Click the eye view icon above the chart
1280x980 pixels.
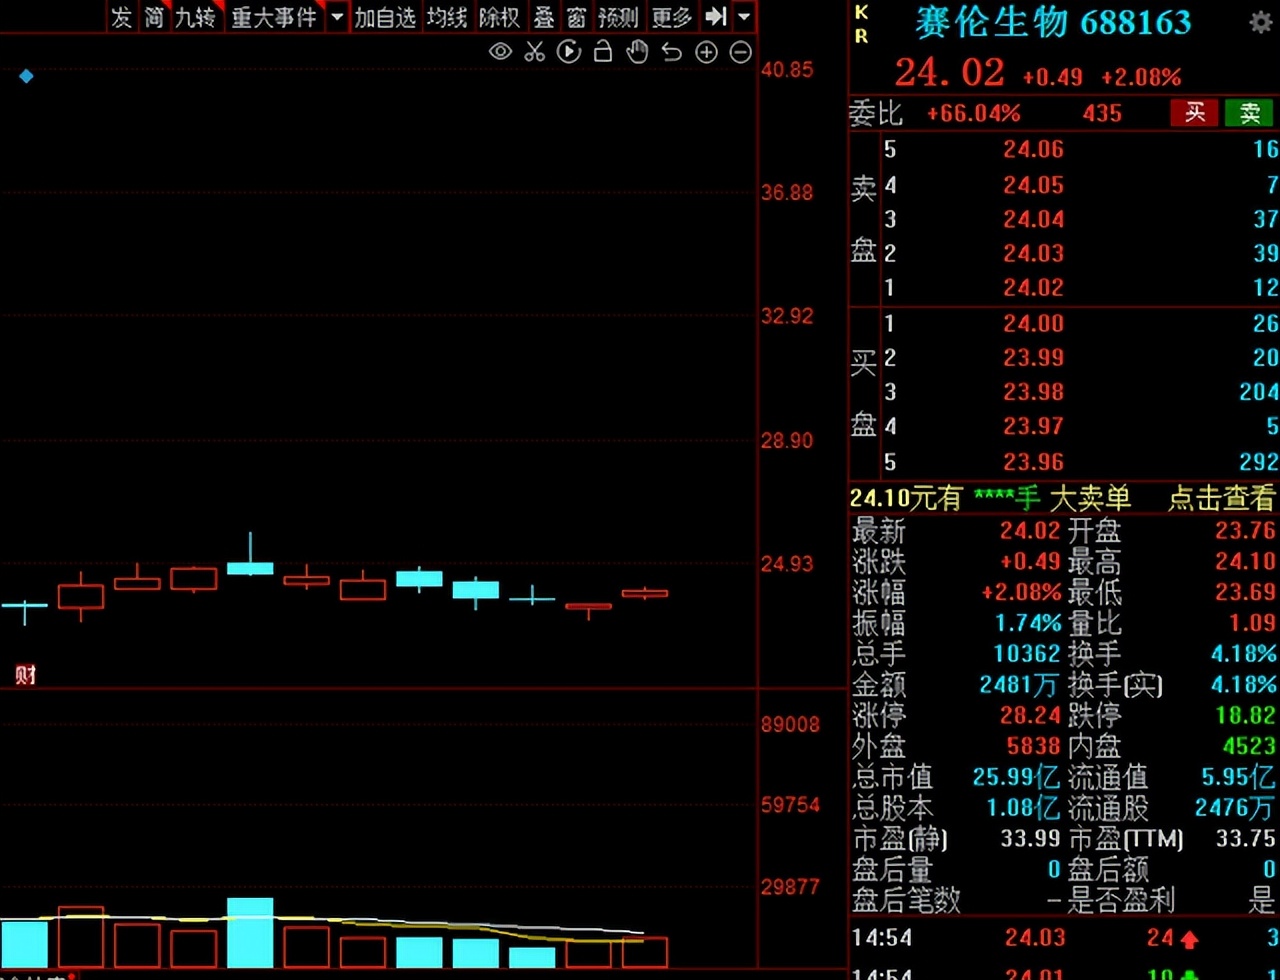[500, 52]
